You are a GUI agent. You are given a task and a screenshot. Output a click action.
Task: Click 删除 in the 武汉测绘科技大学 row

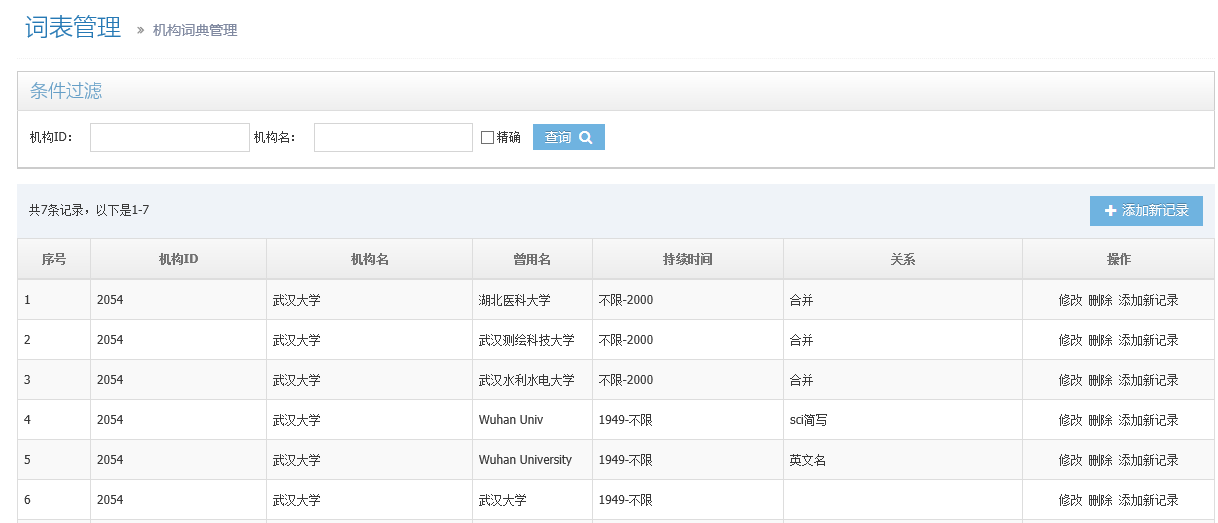point(1100,340)
